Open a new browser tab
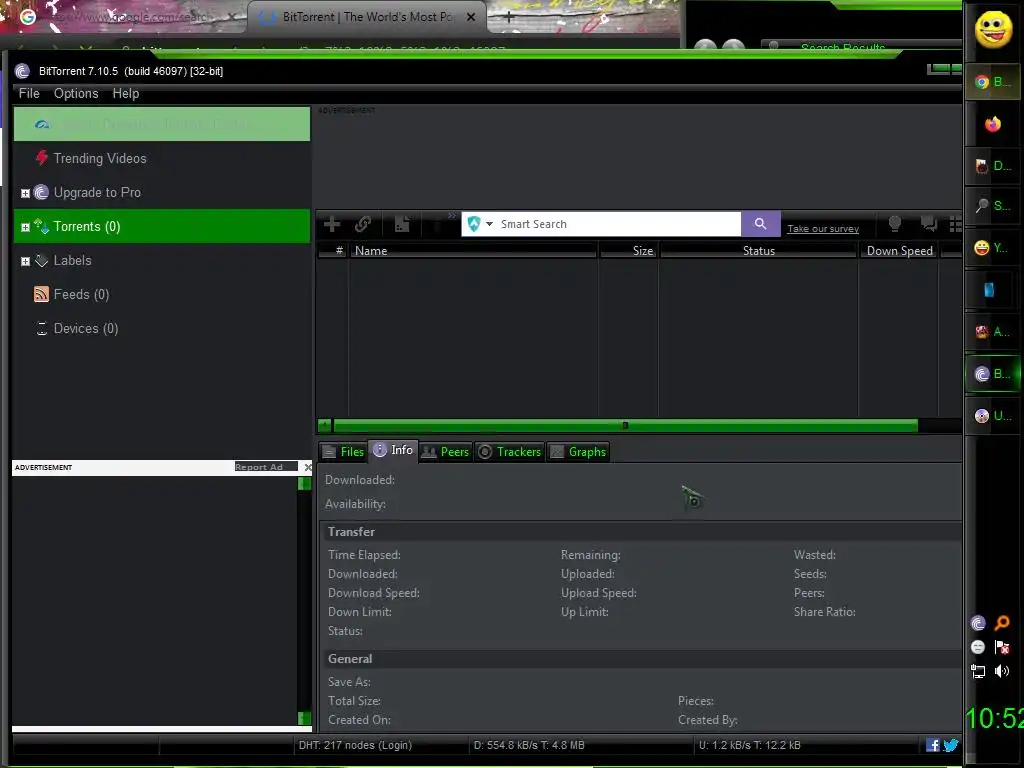The width and height of the screenshot is (1024, 768). pyautogui.click(x=509, y=17)
